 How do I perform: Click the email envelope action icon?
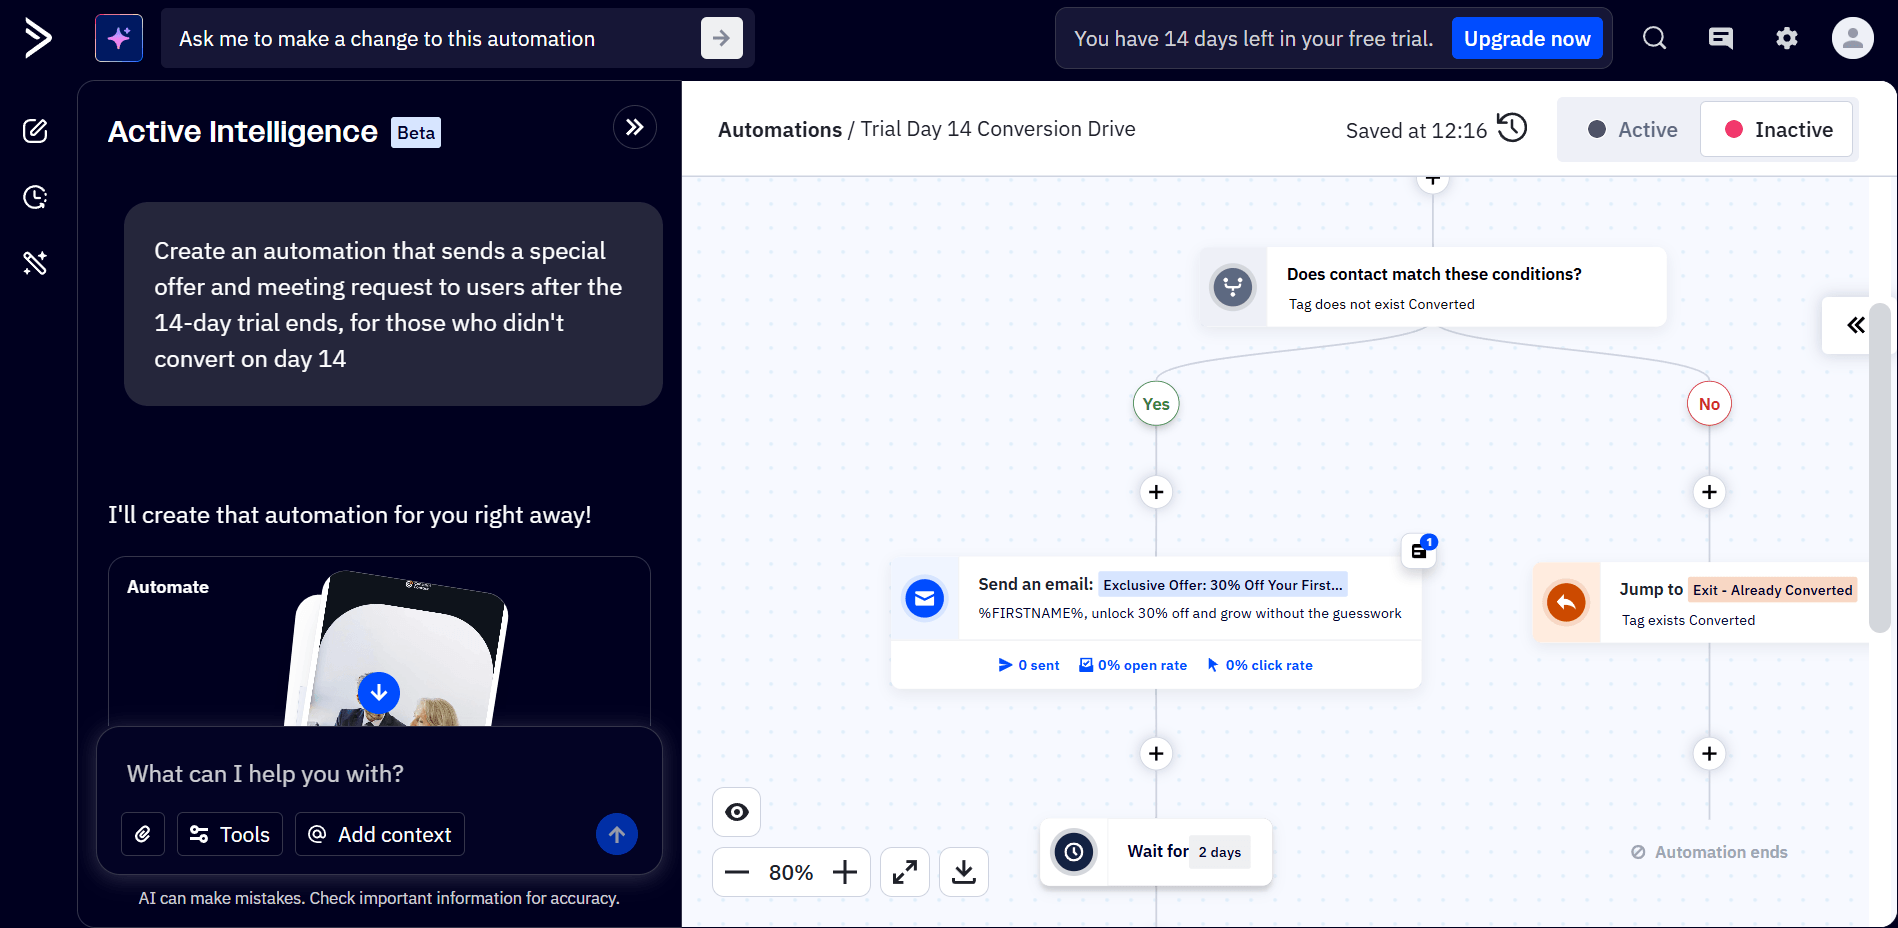coord(925,599)
